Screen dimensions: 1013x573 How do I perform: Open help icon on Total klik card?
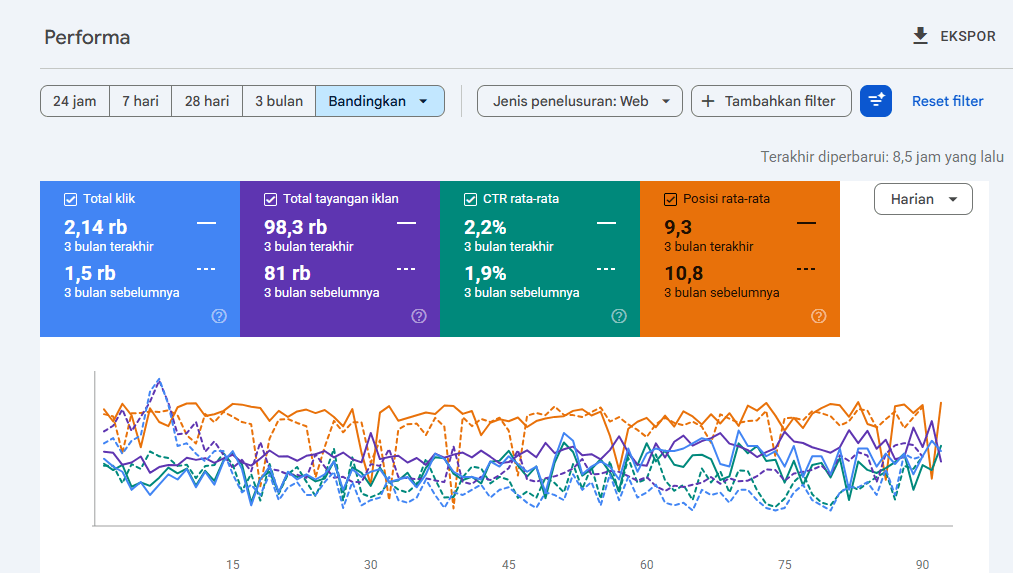219,316
